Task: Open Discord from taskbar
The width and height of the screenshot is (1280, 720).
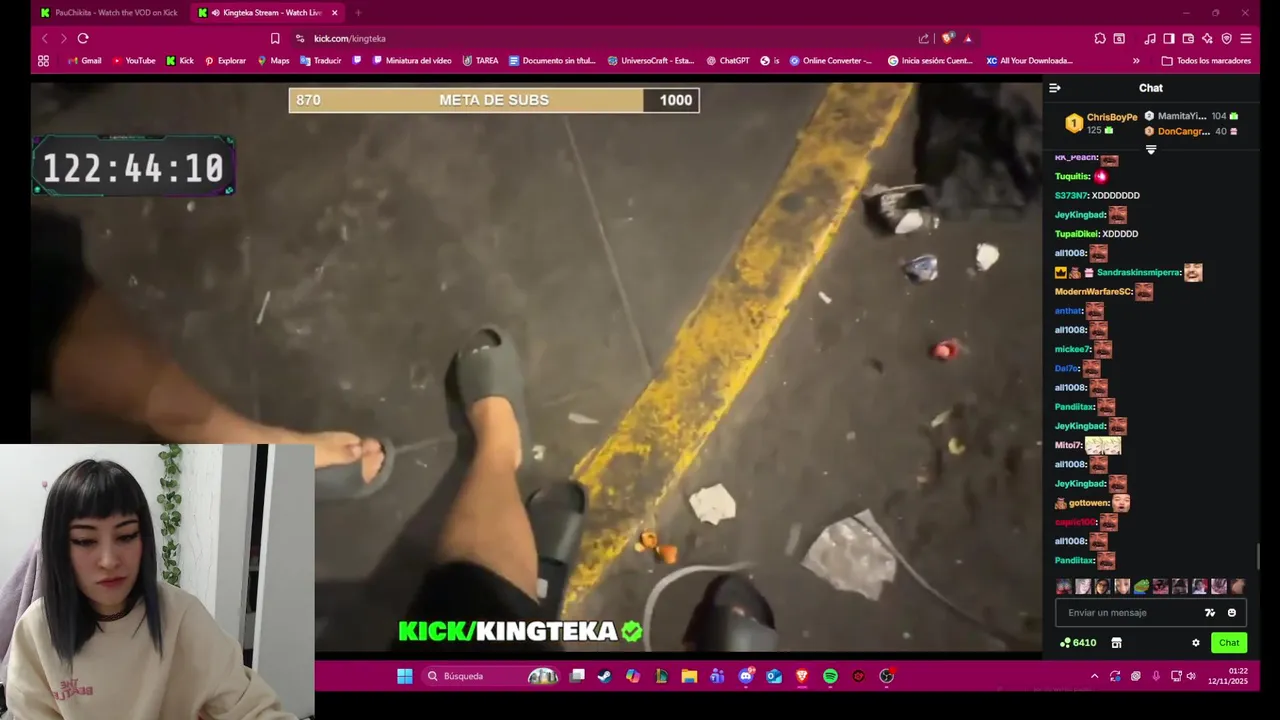Action: pos(746,676)
